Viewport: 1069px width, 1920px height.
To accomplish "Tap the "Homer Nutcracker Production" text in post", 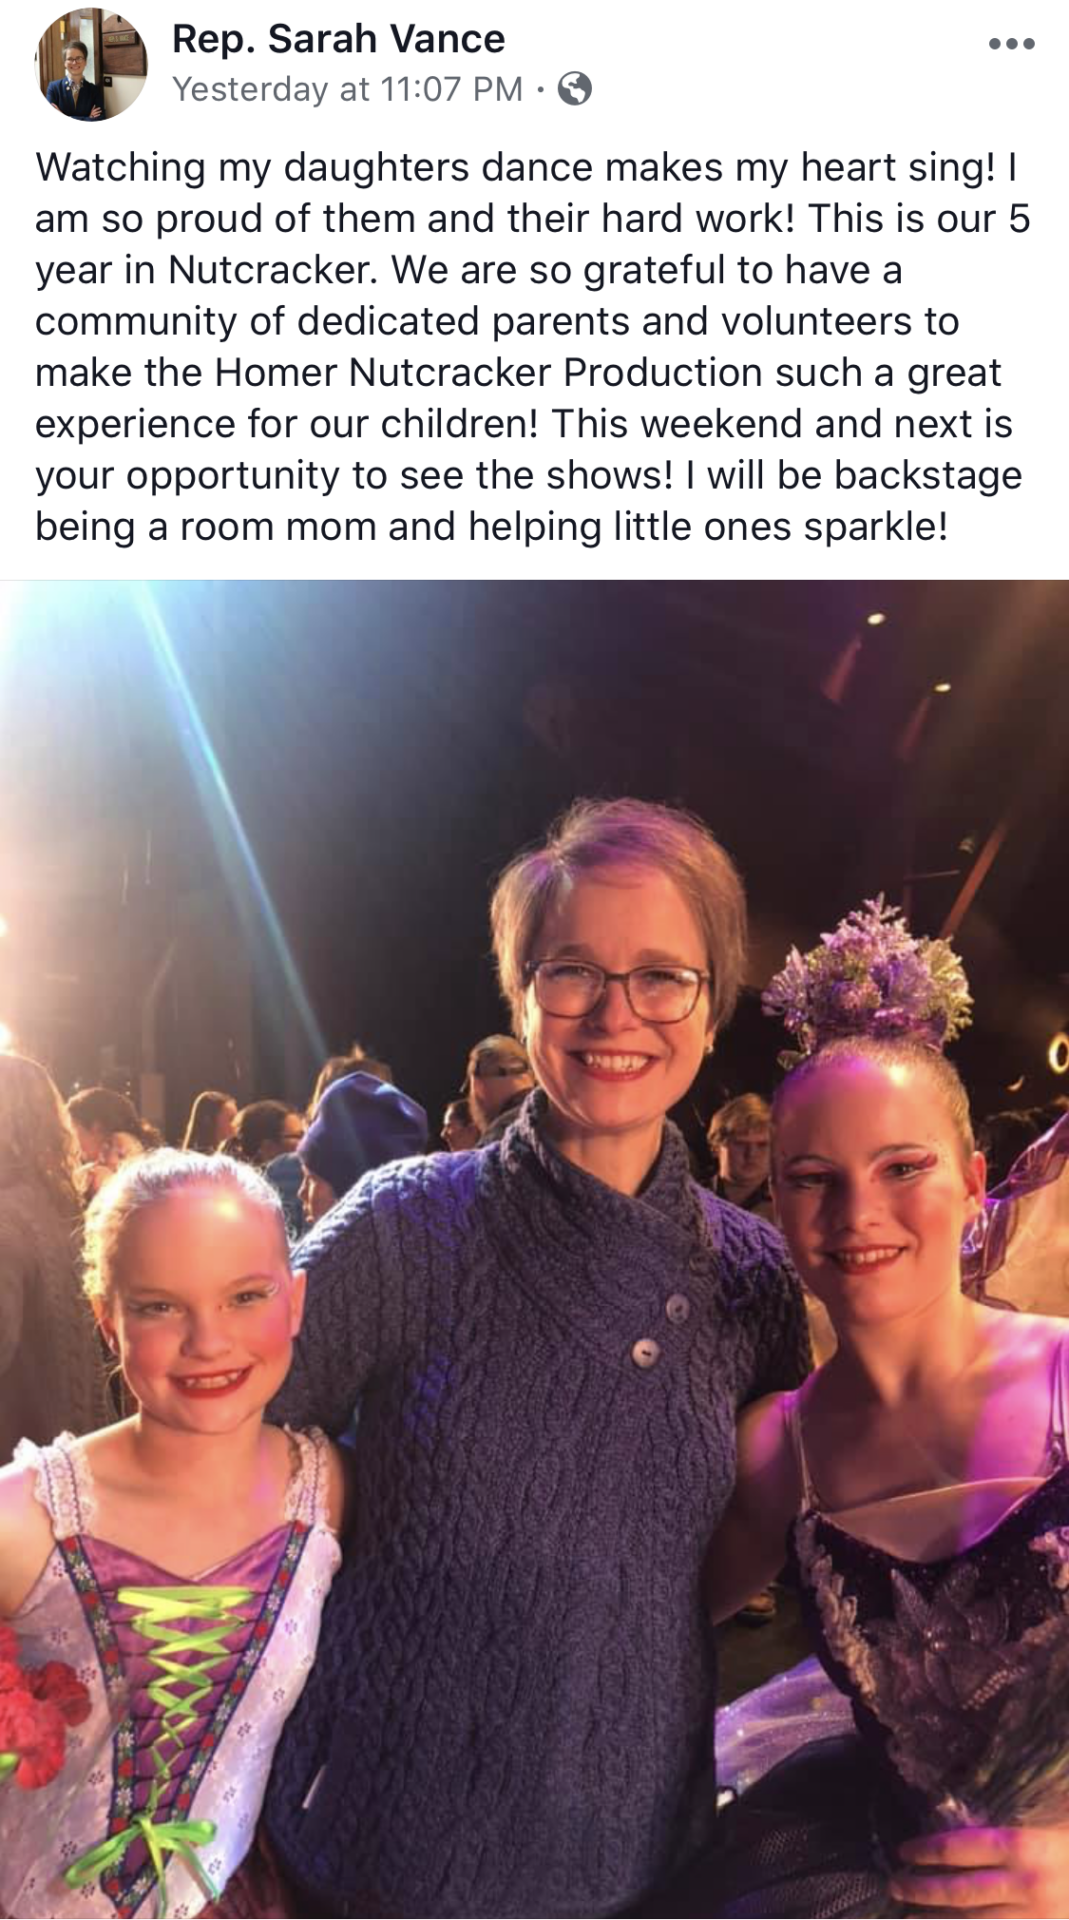I will [x=488, y=373].
